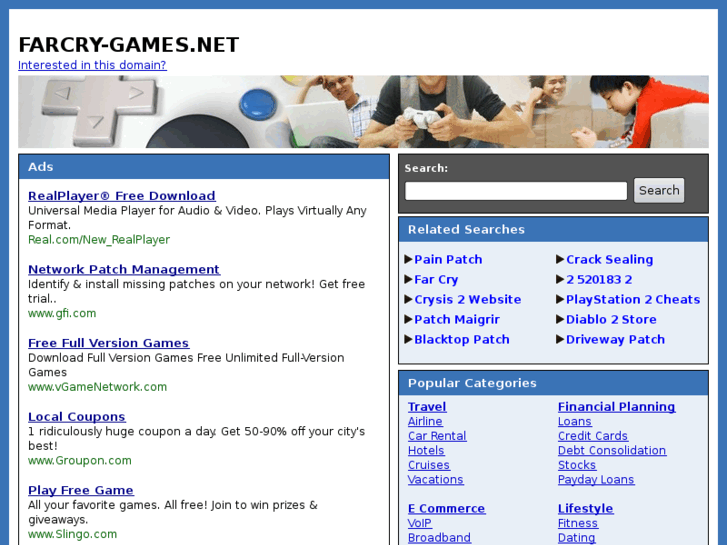Viewport: 727px width, 545px height.
Task: Select Far Cry related search
Action: [x=436, y=280]
